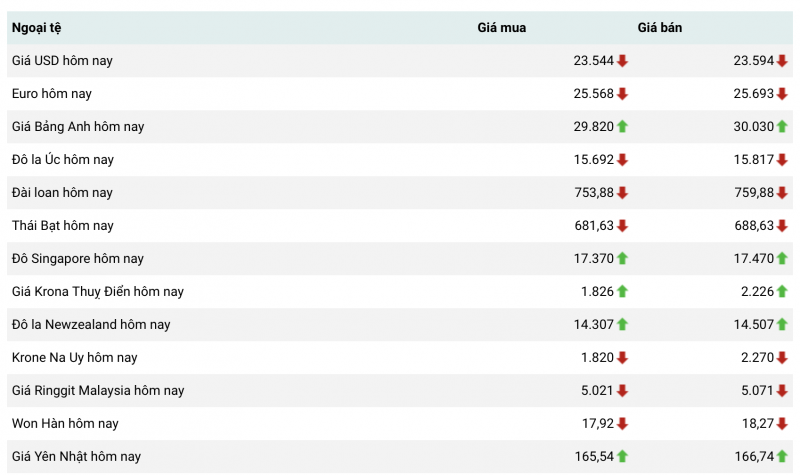Click green up arrow beside Krona Thuỵ Điển sell price 2.226
The width and height of the screenshot is (800, 475).
[x=782, y=292]
